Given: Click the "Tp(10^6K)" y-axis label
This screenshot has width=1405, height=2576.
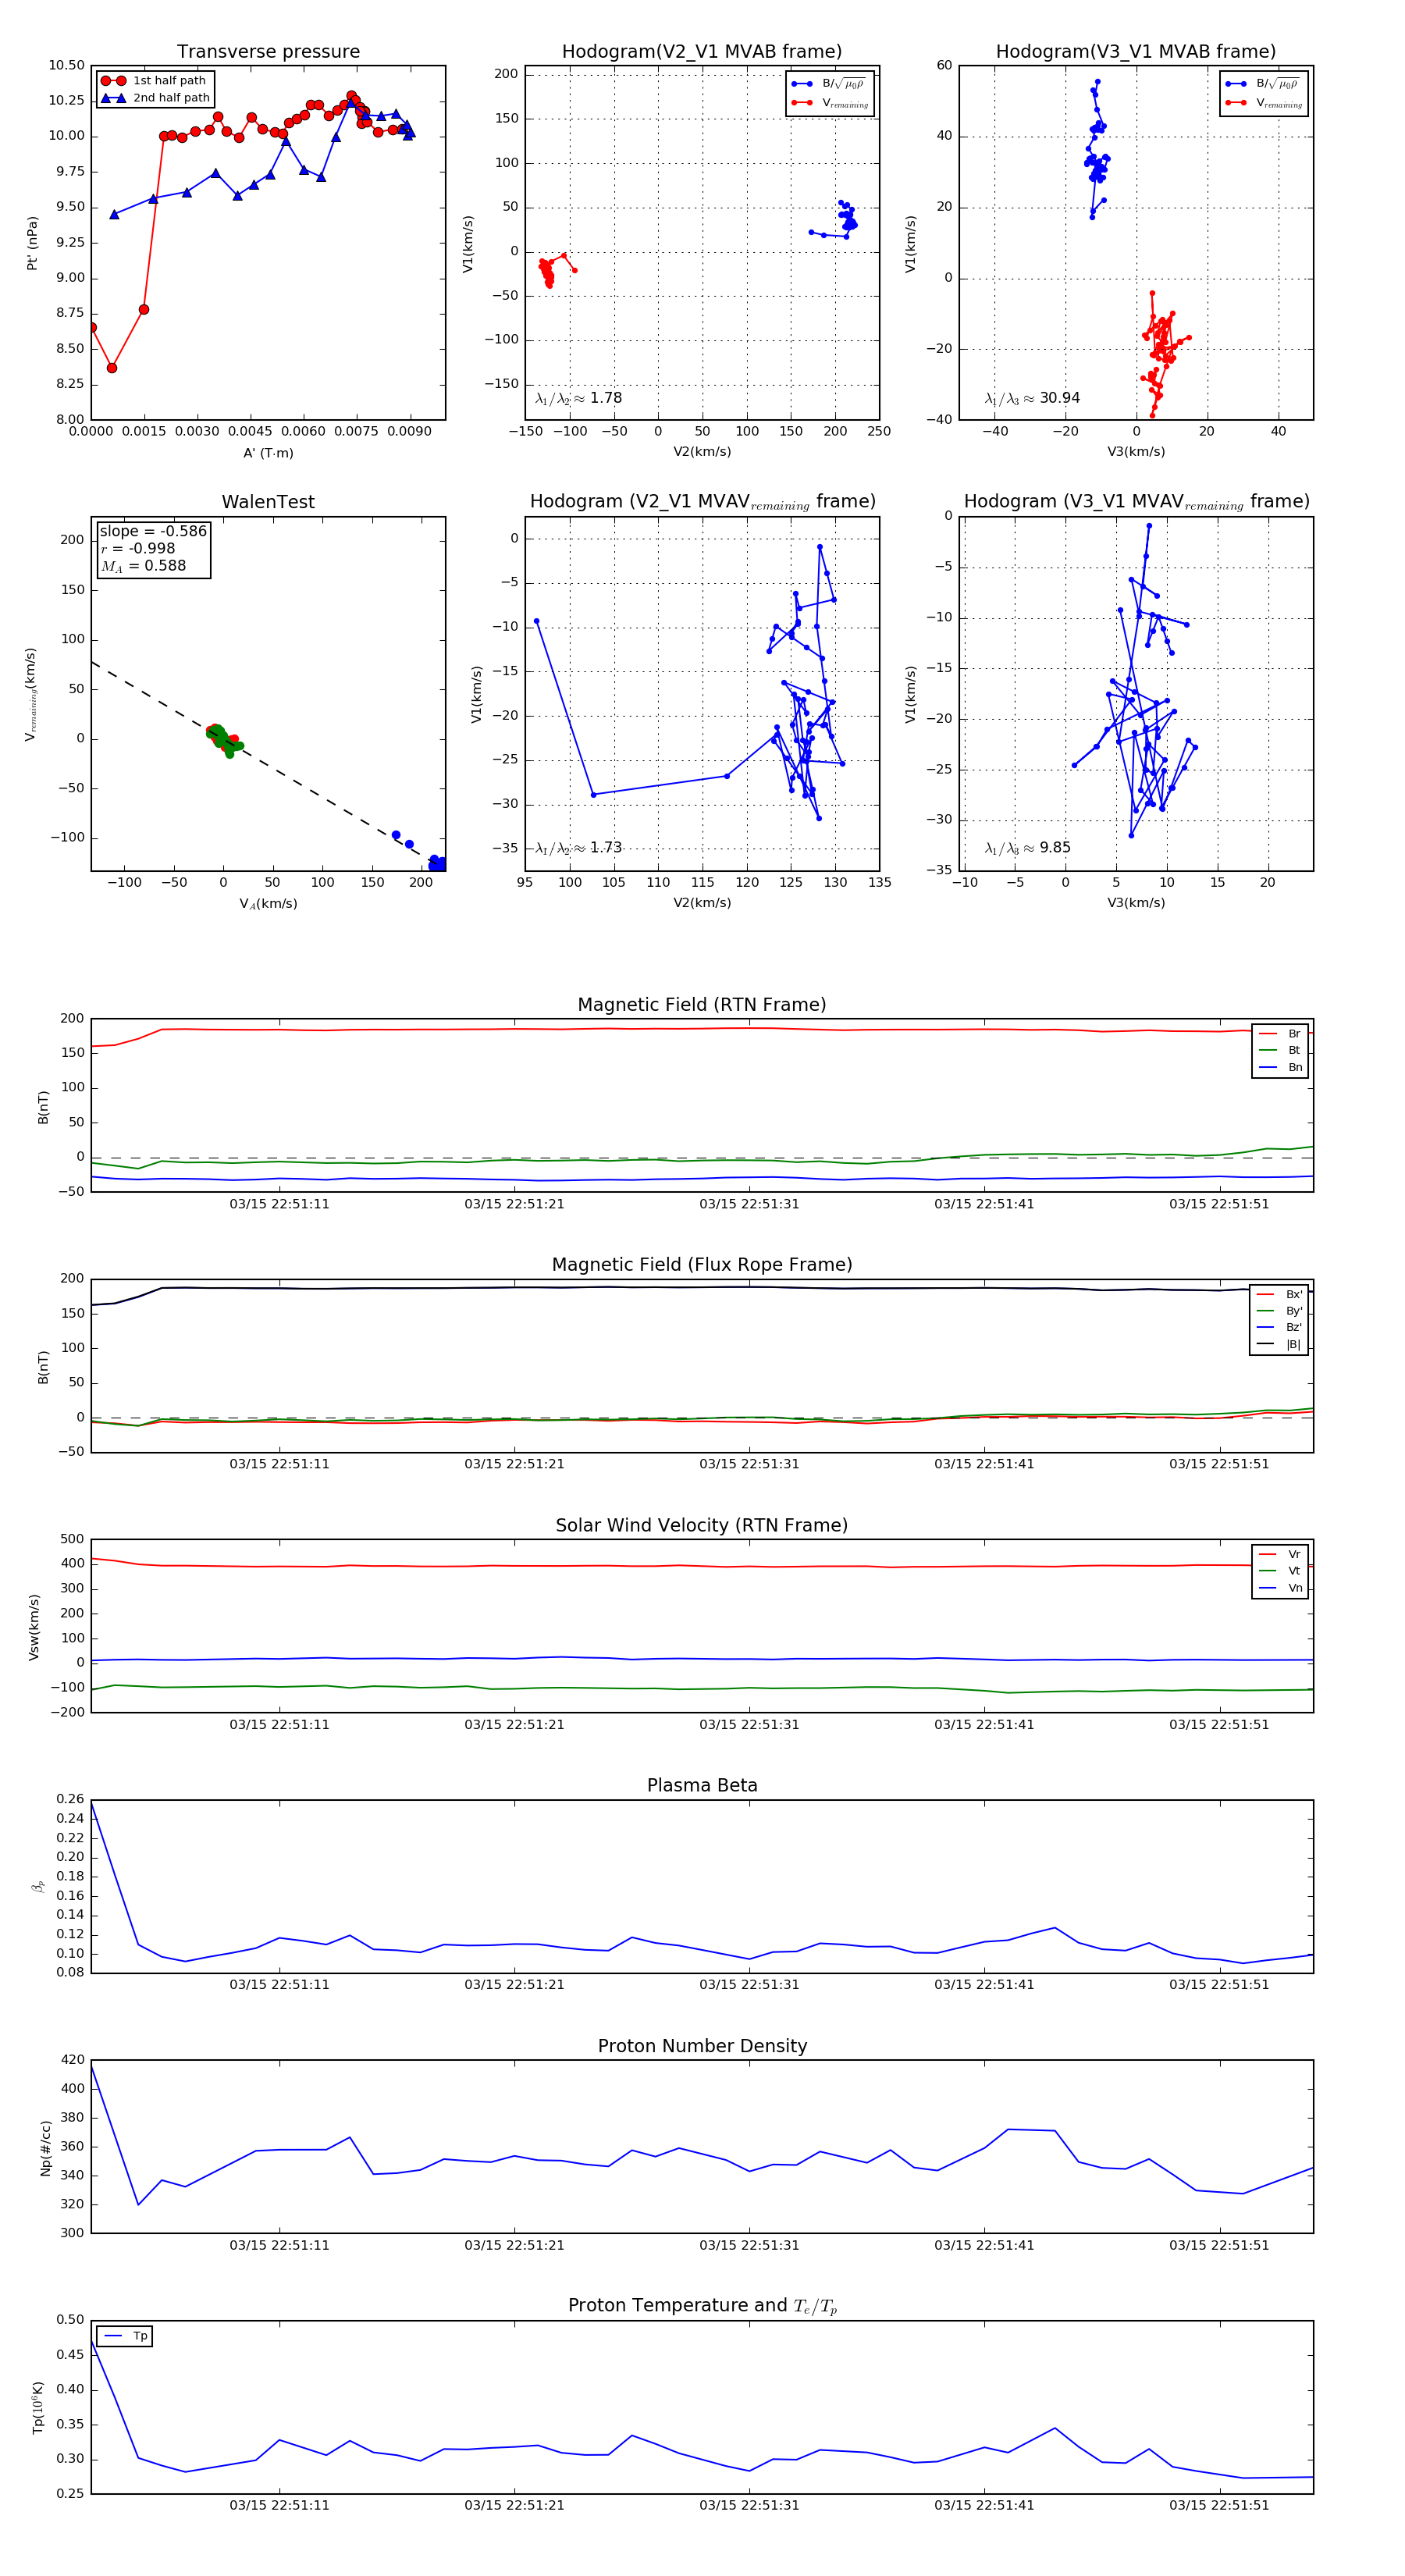Looking at the screenshot, I should 38,2407.
